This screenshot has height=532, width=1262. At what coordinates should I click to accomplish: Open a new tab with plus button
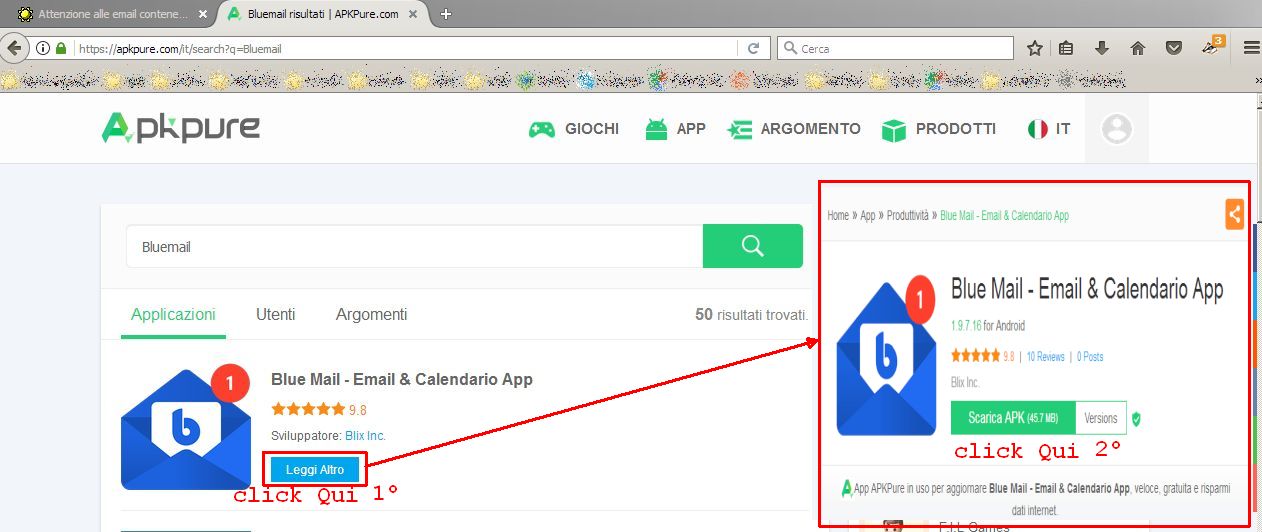pos(446,14)
